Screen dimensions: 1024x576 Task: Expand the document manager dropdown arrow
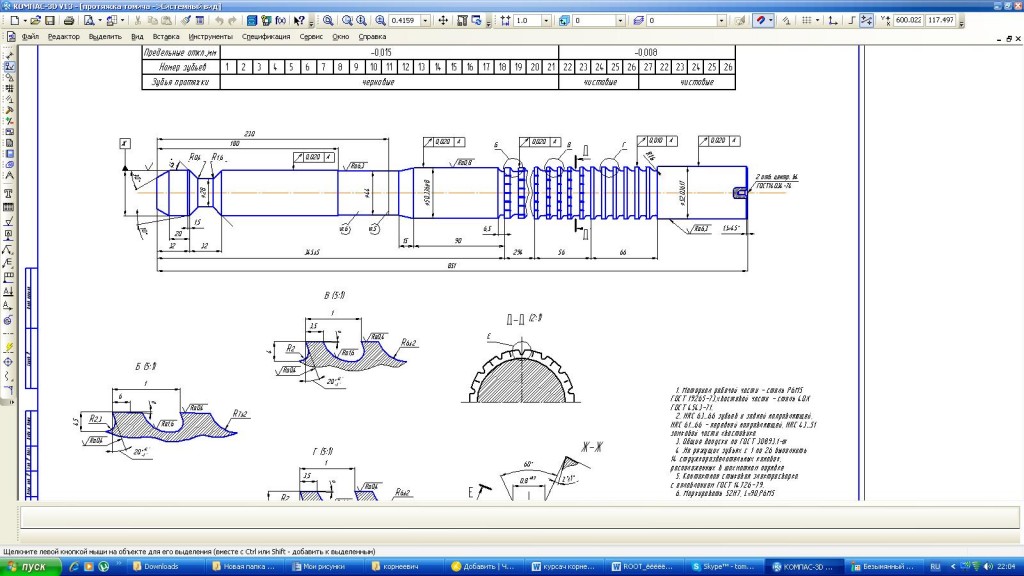point(122,21)
